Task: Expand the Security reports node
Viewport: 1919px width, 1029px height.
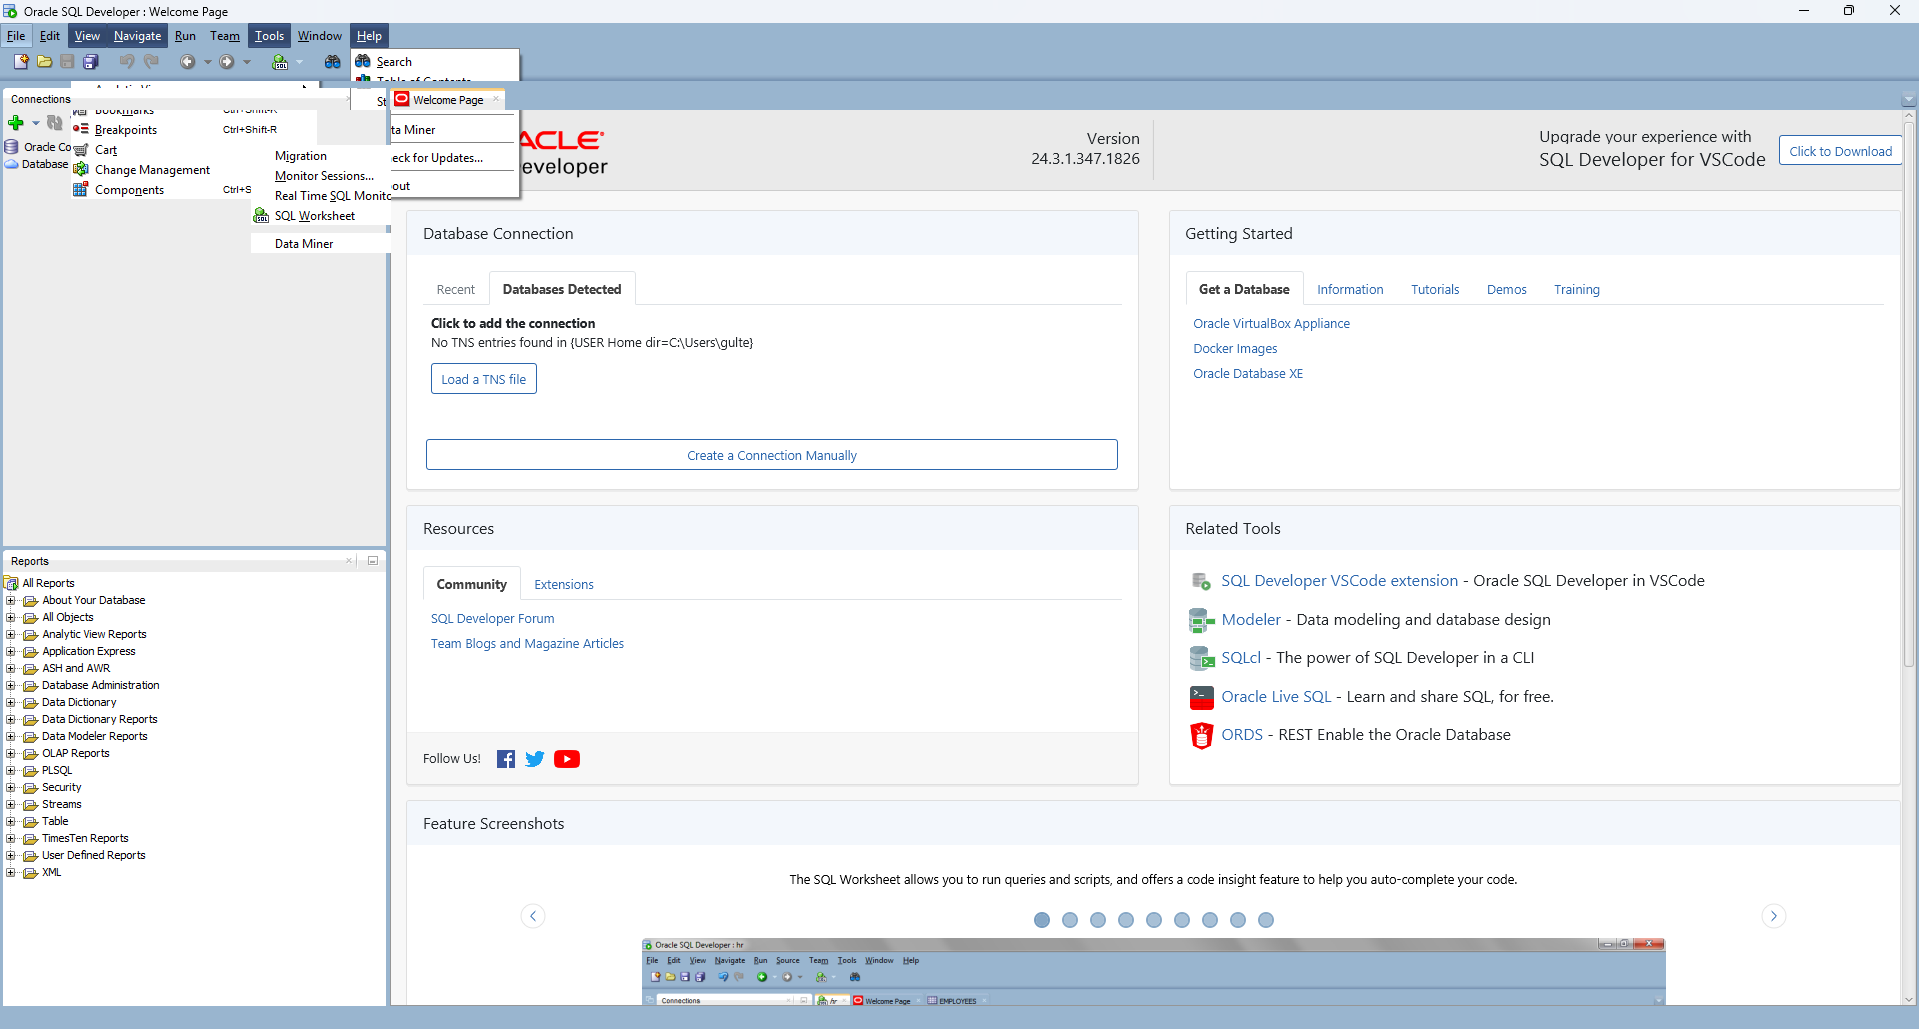Action: [11, 788]
